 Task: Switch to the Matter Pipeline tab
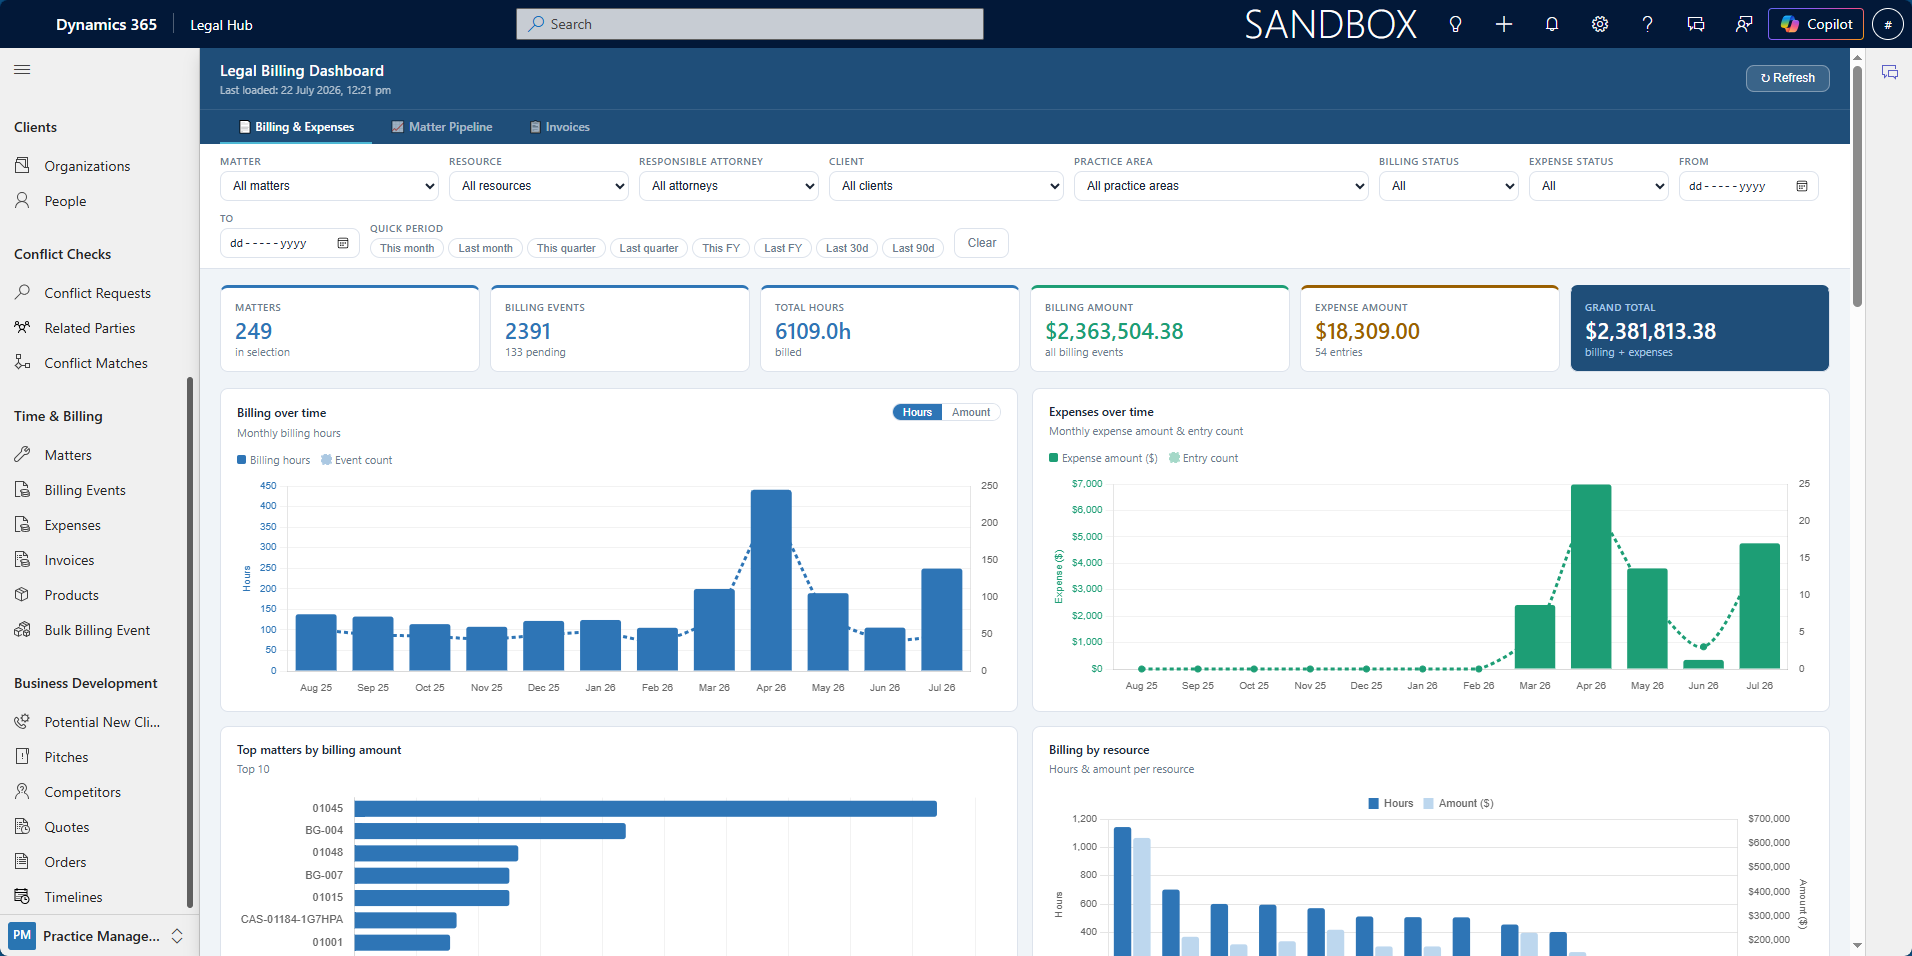coord(441,127)
